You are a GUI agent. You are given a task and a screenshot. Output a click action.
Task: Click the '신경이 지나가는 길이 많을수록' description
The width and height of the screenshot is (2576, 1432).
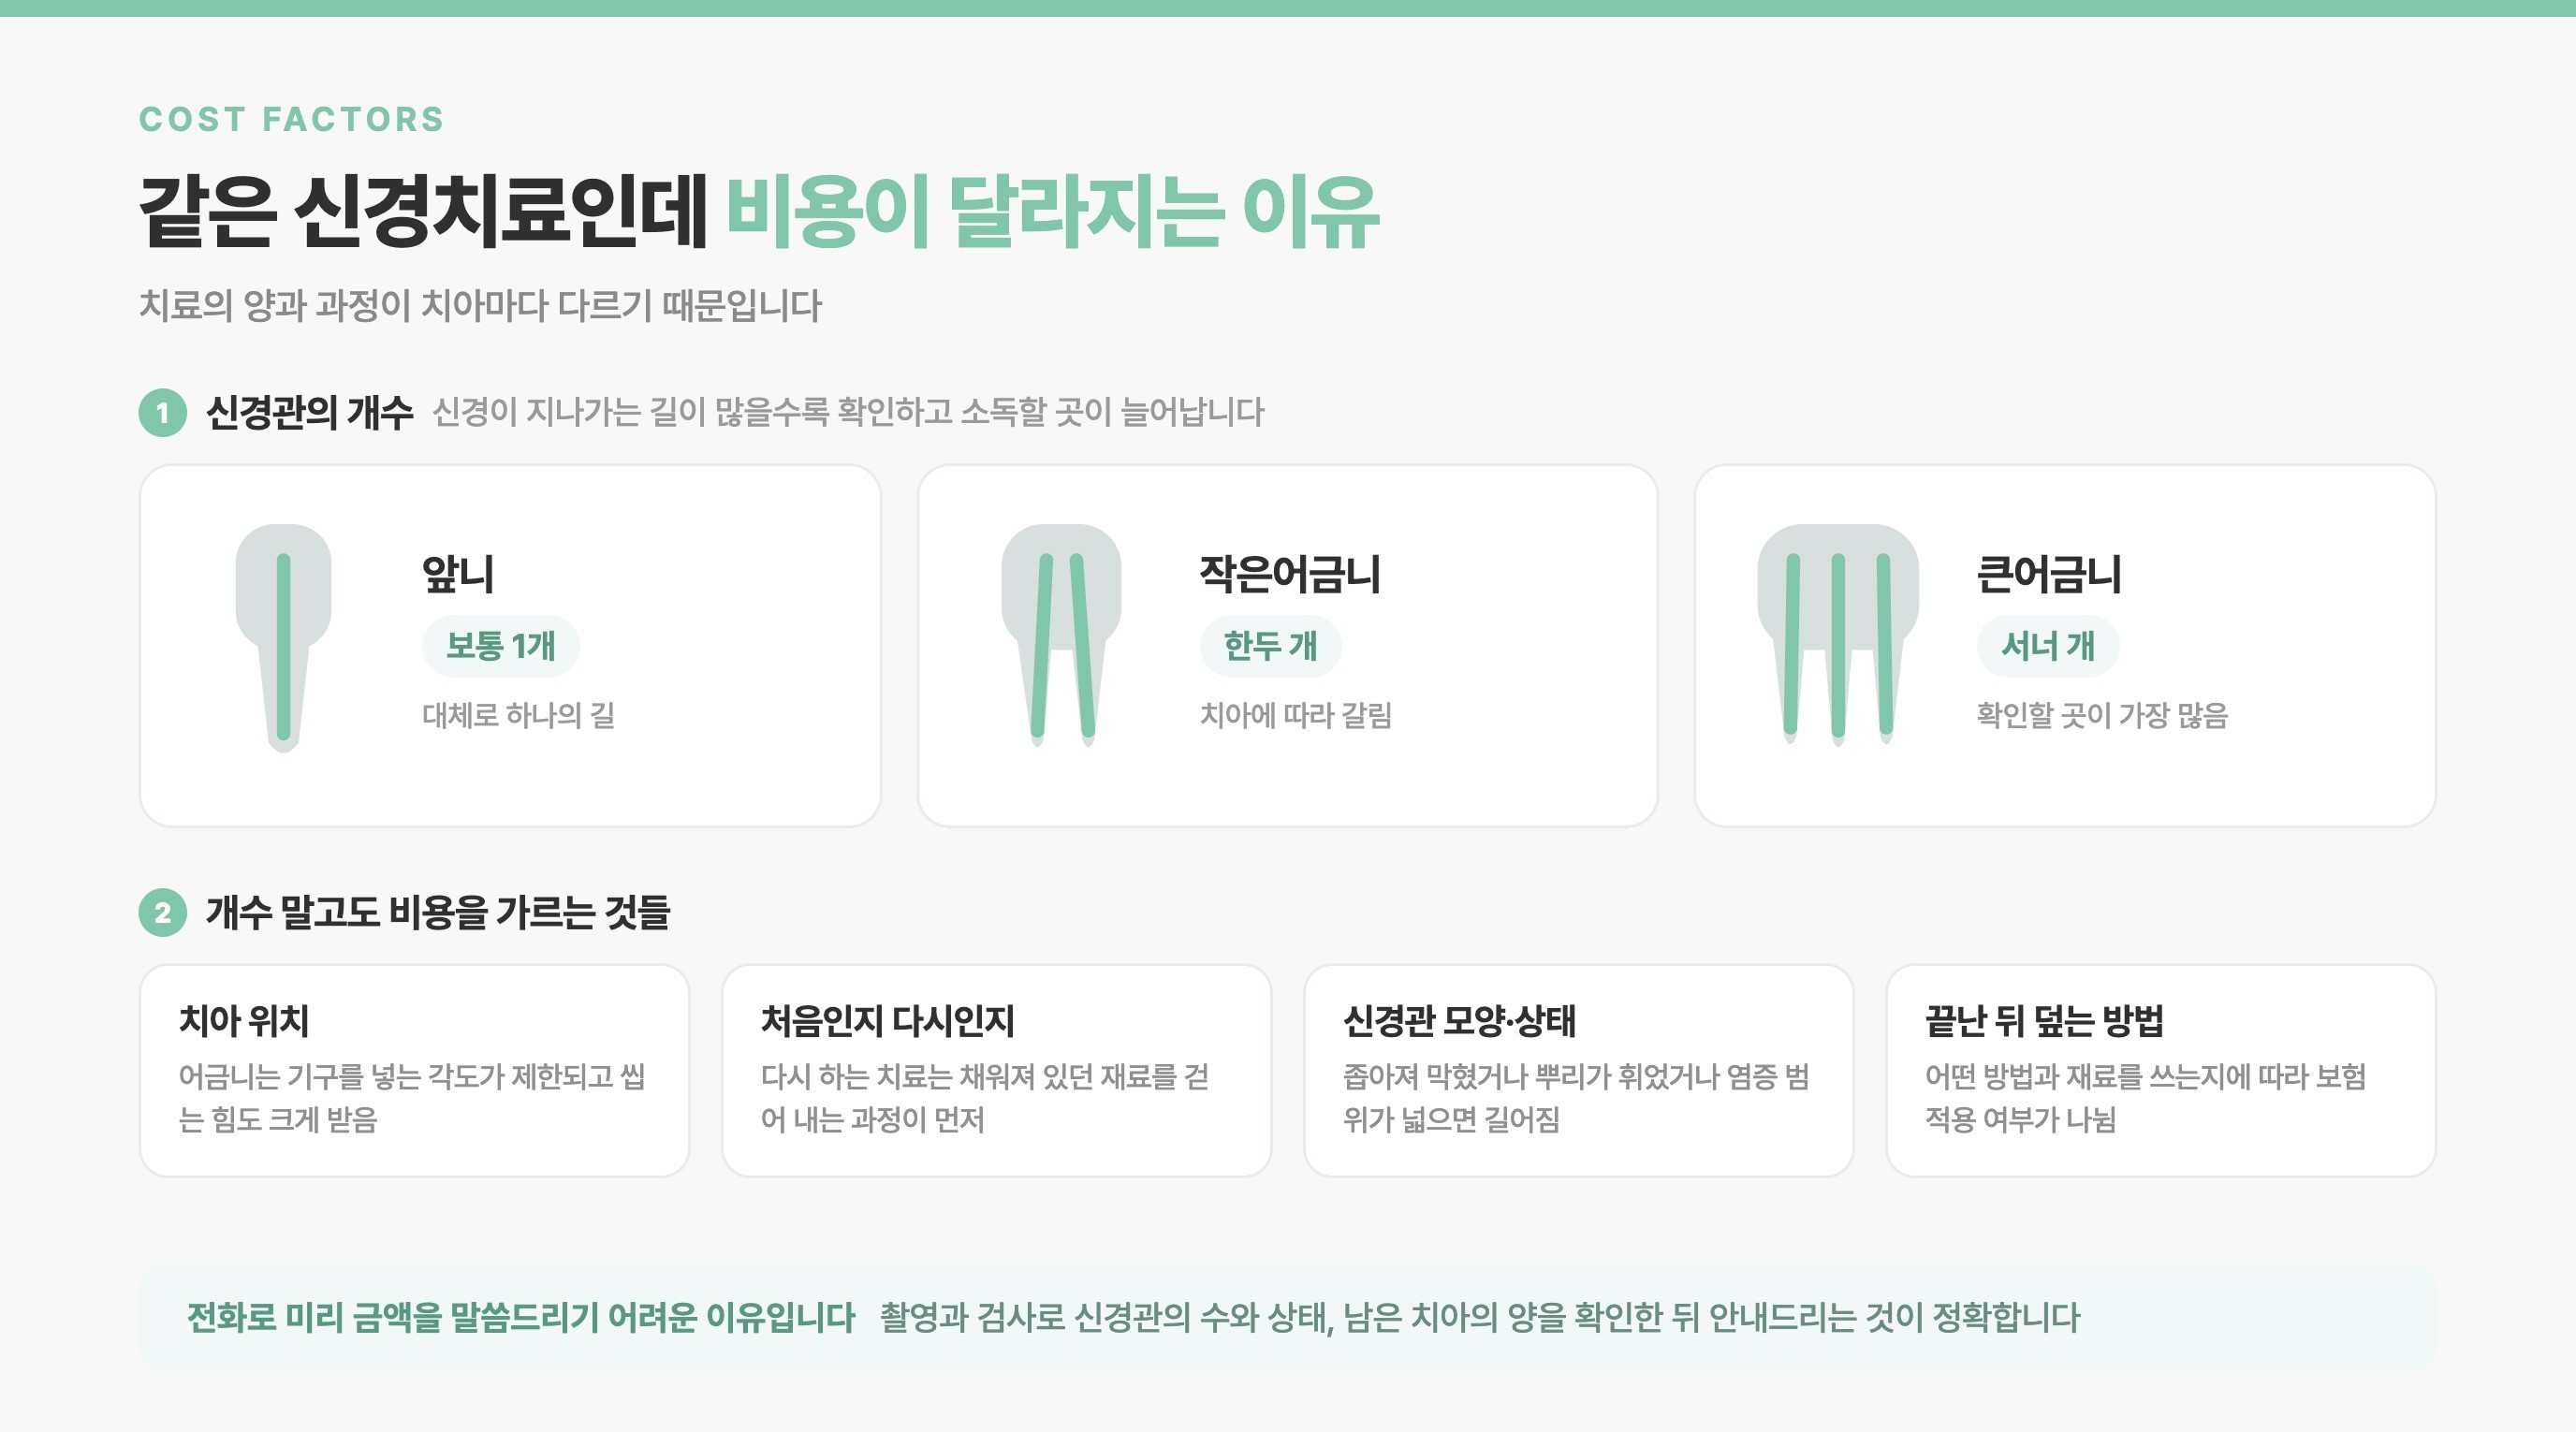tap(848, 412)
